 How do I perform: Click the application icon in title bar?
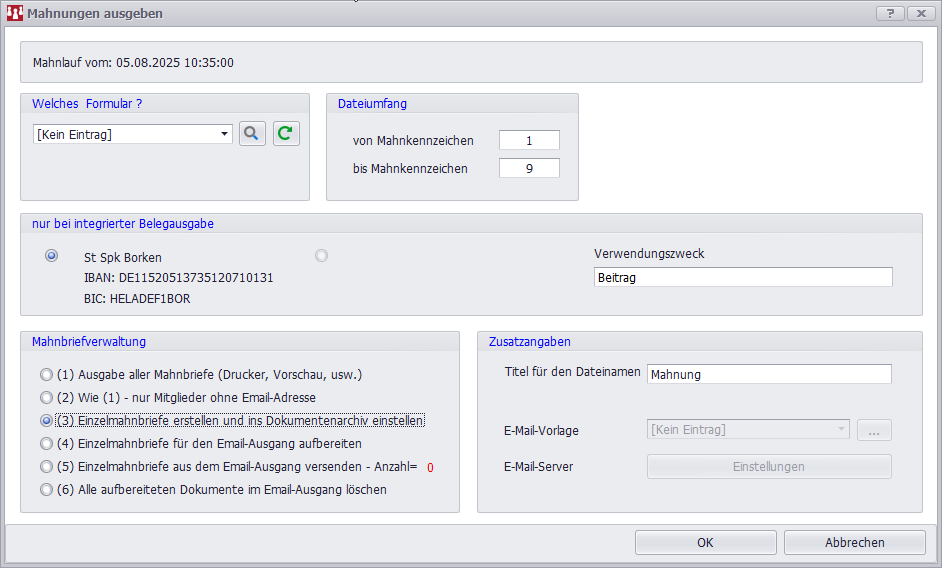click(x=14, y=13)
